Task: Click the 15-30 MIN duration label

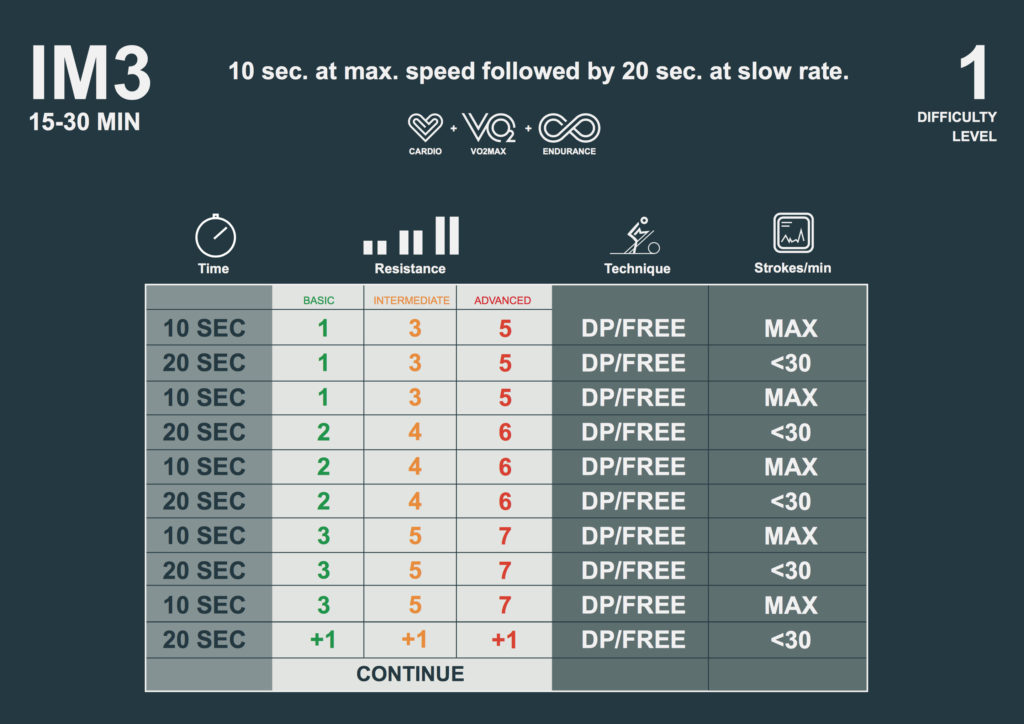Action: tap(84, 124)
